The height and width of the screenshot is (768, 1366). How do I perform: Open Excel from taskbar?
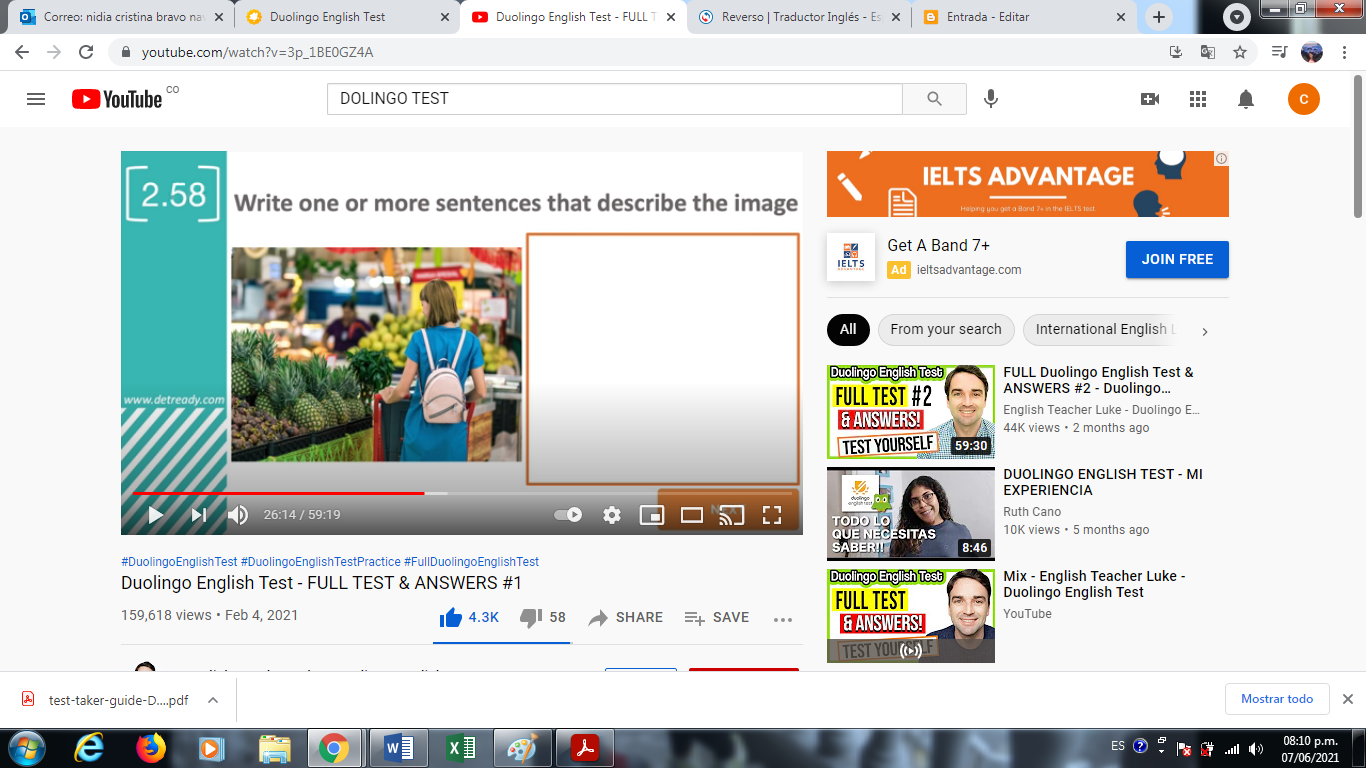point(460,748)
